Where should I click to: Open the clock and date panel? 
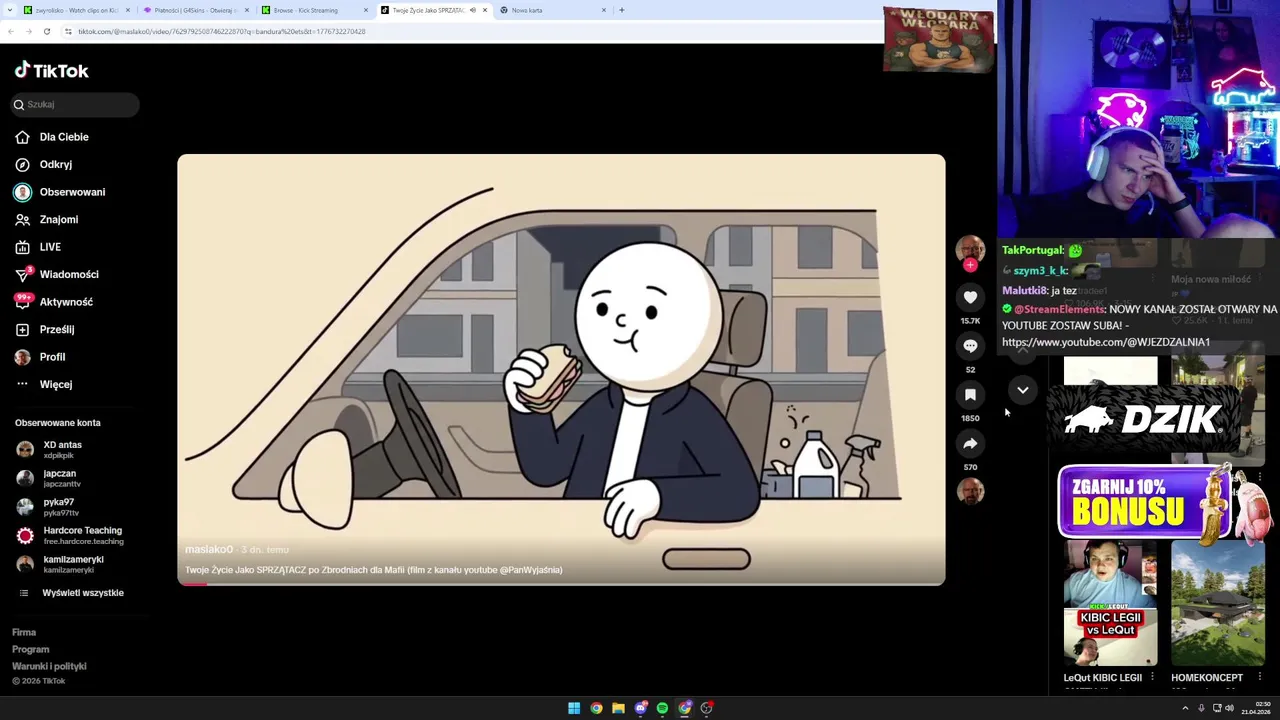coord(1256,708)
